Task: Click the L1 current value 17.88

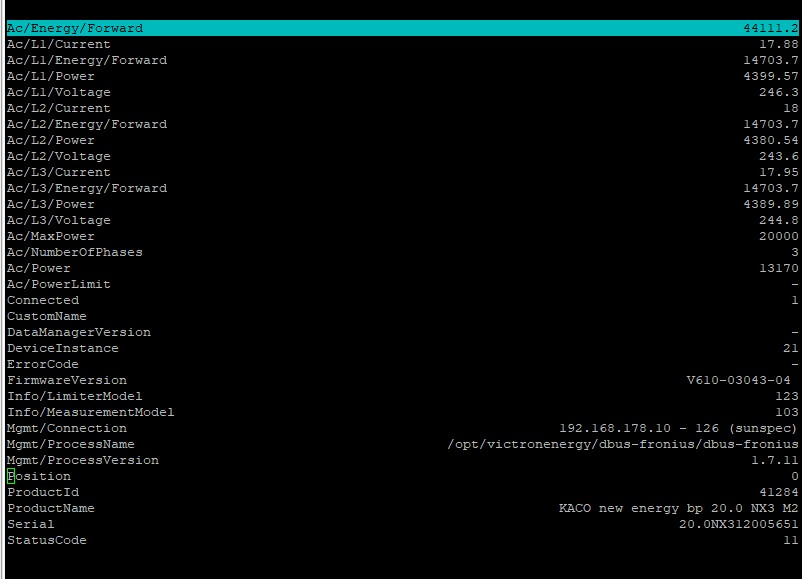Action: tap(778, 44)
